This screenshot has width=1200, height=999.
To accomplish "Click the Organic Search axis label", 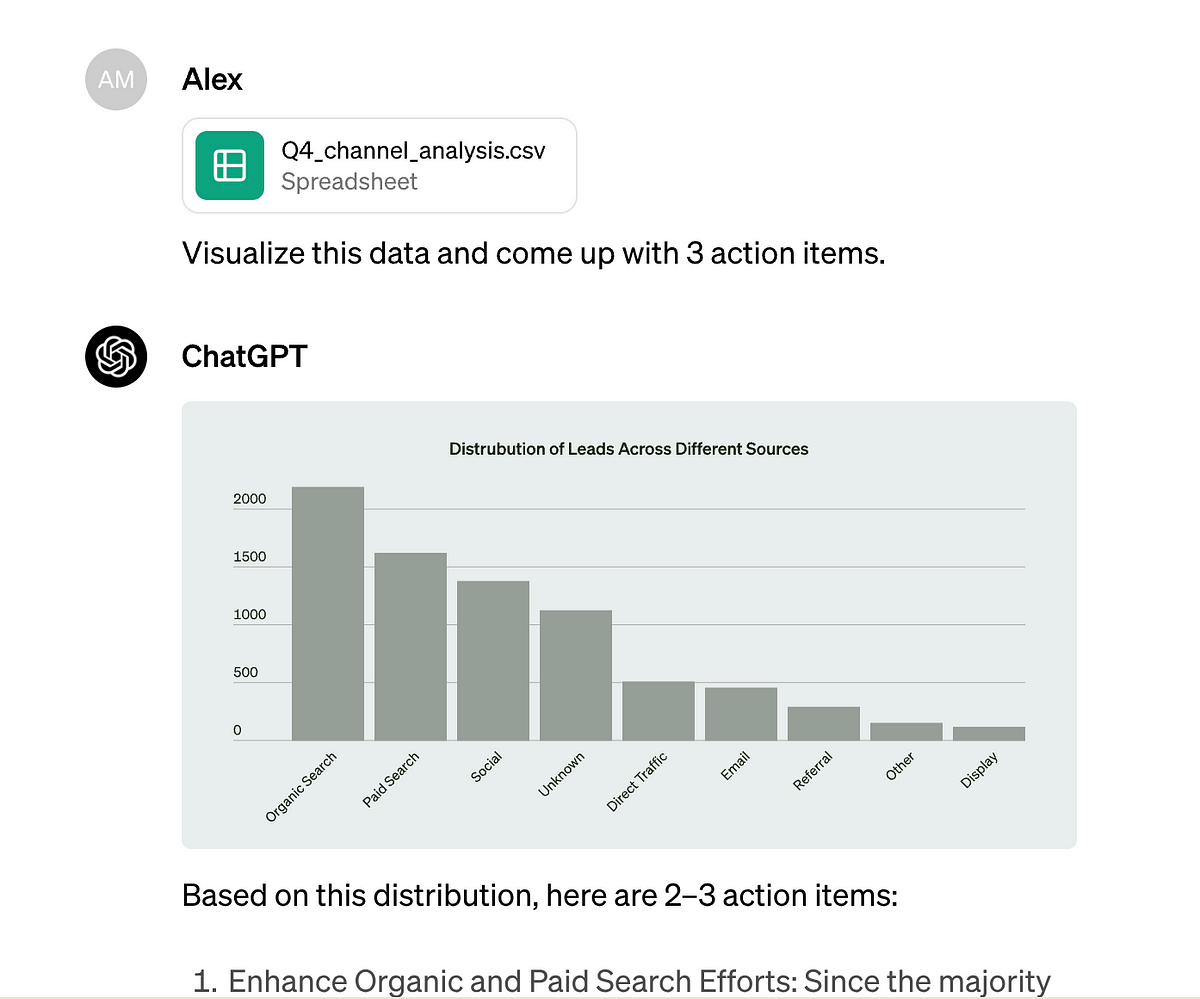I will tap(301, 789).
